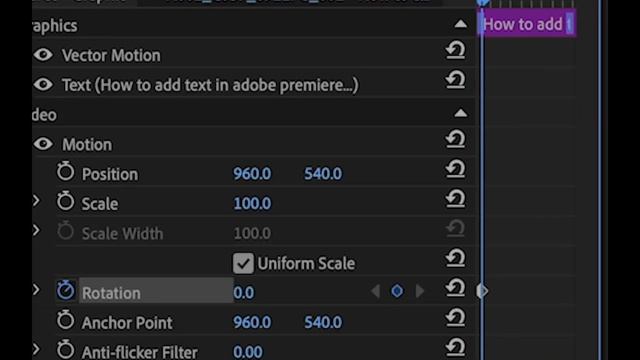This screenshot has width=640, height=360.
Task: Collapse the Video section
Action: point(461,113)
